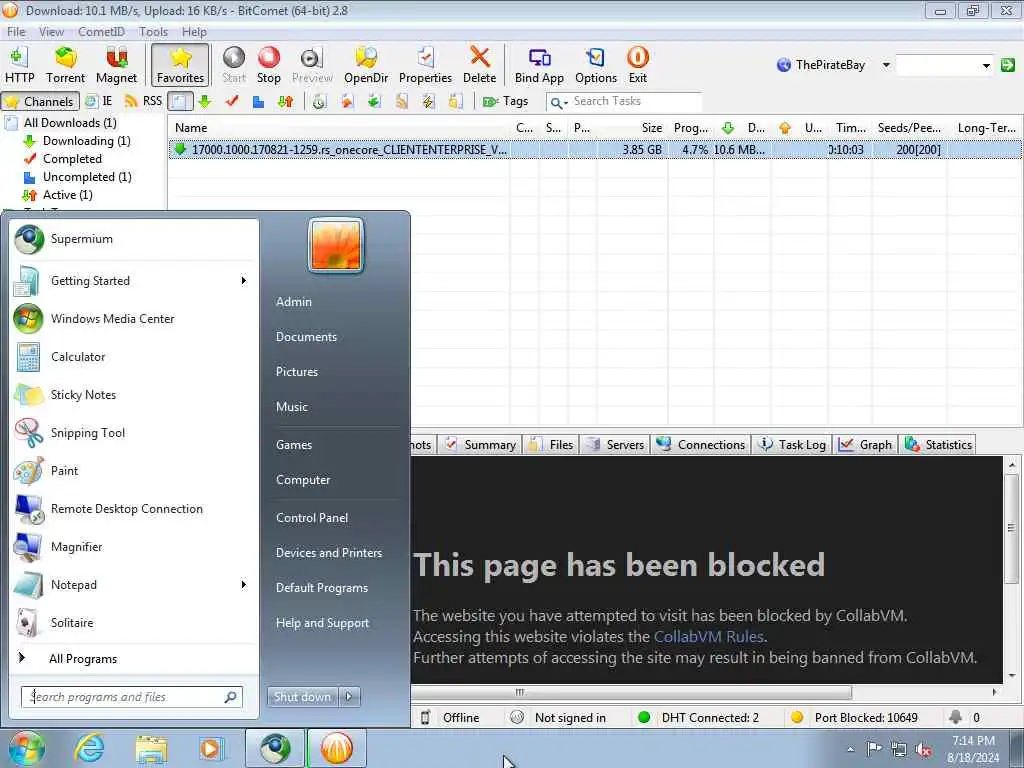Open the Tools menu
1024x768 pixels.
153,31
